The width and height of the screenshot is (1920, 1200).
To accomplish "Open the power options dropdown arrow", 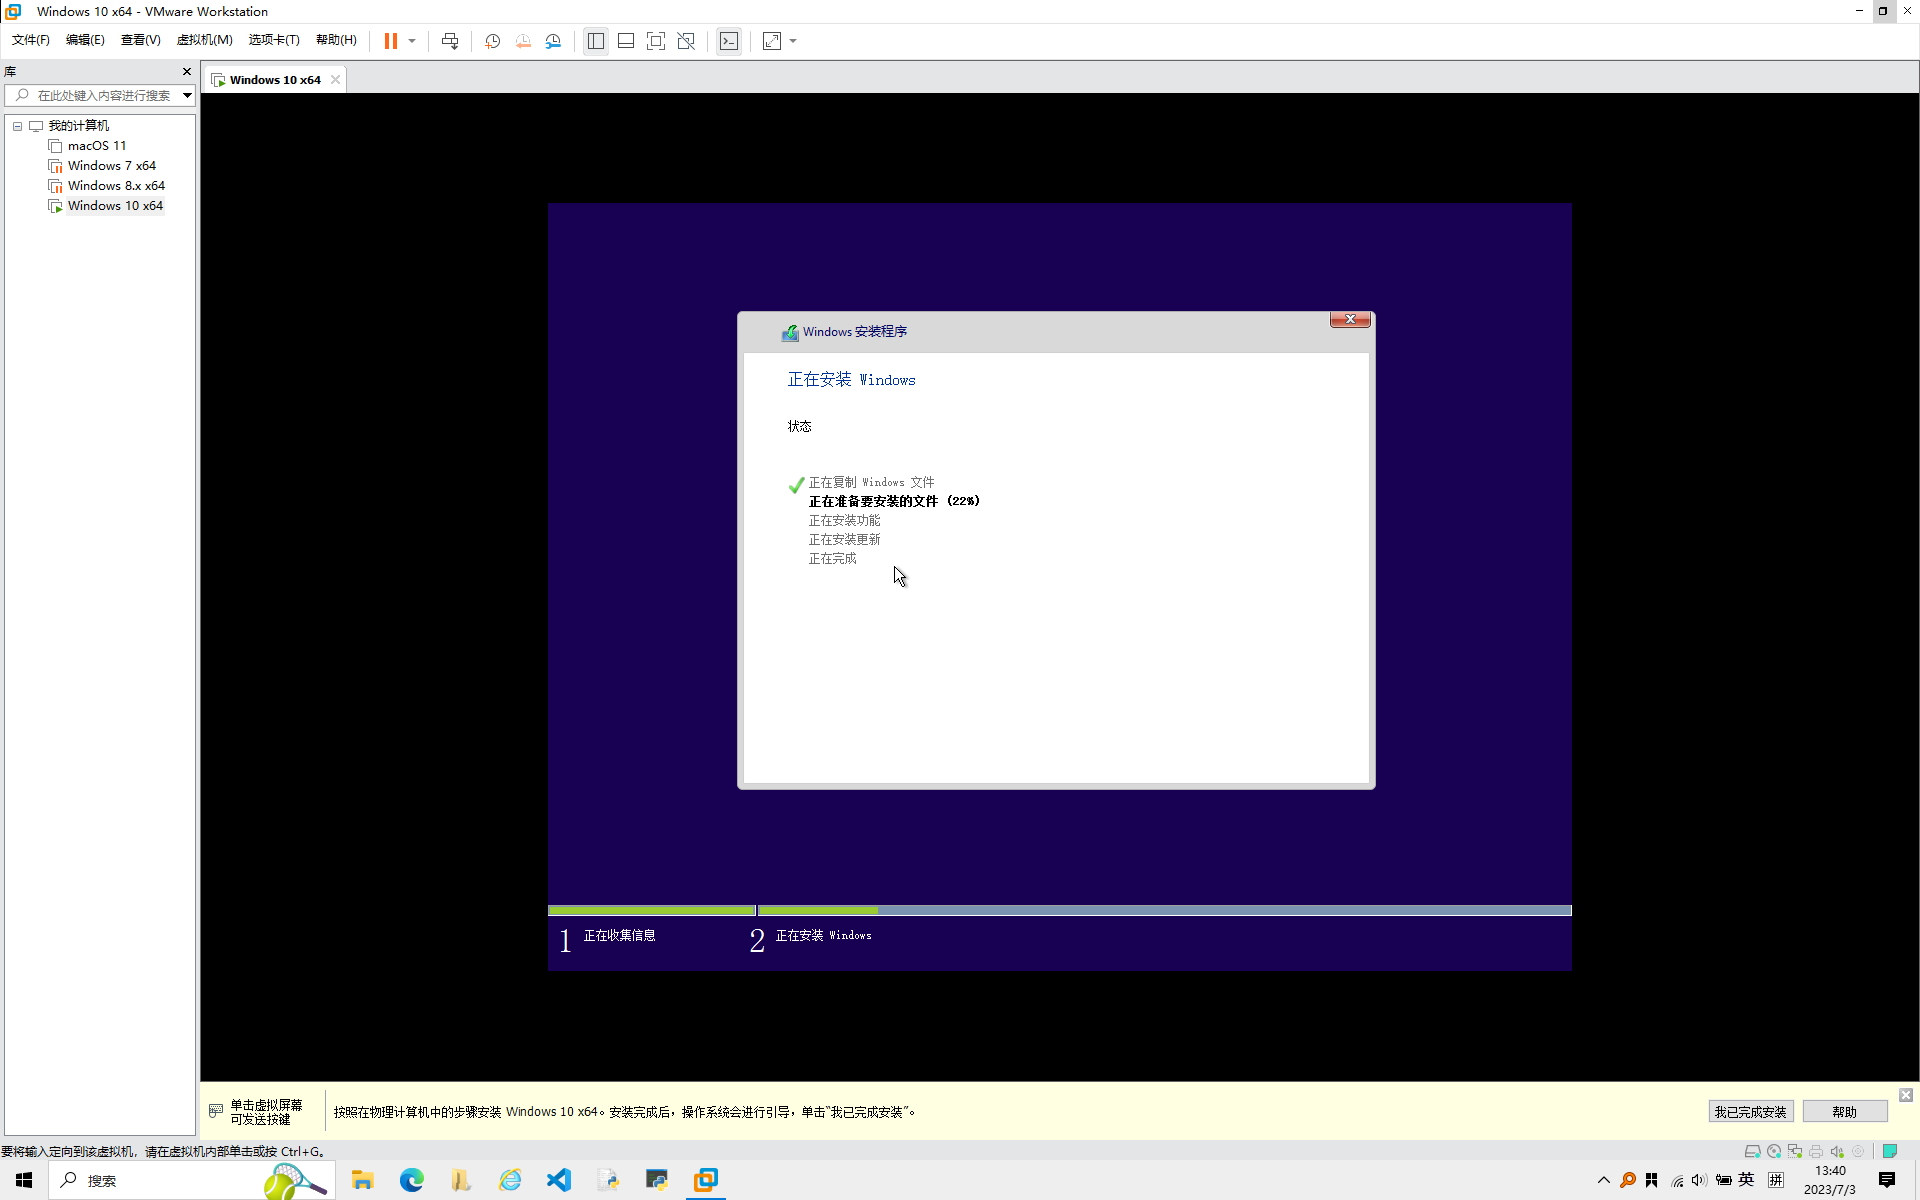I will click(412, 41).
